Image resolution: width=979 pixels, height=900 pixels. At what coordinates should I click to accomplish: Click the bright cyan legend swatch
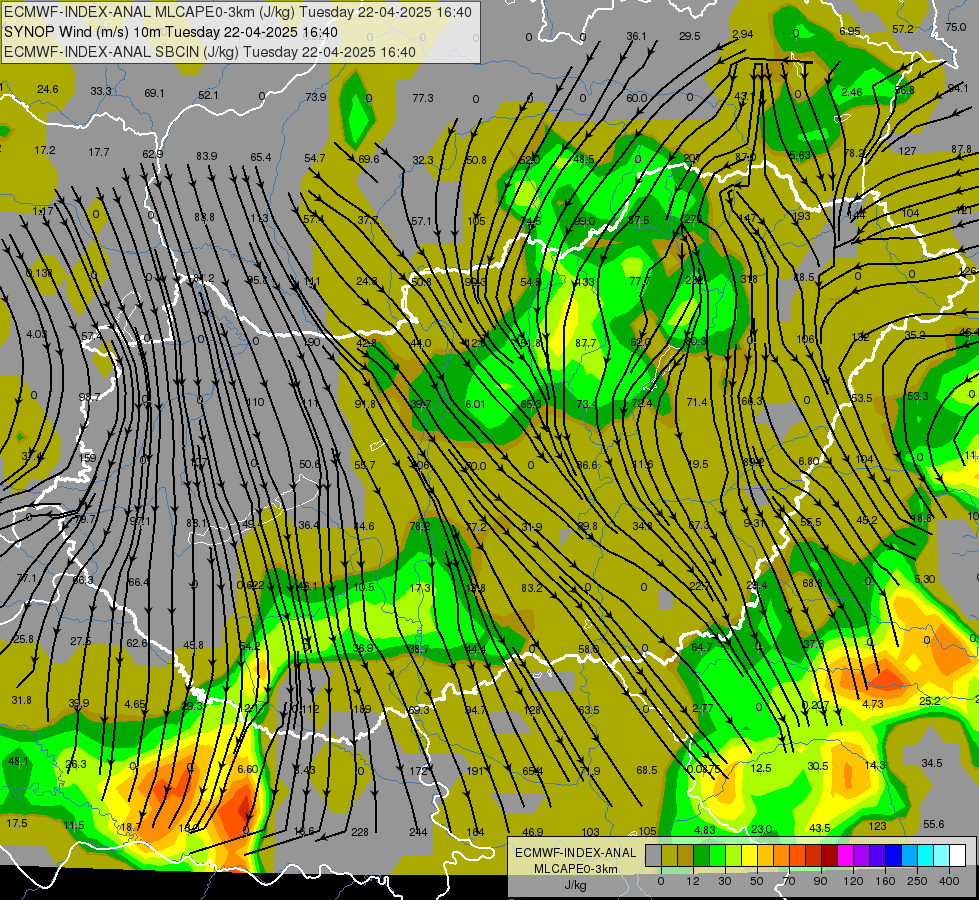925,855
